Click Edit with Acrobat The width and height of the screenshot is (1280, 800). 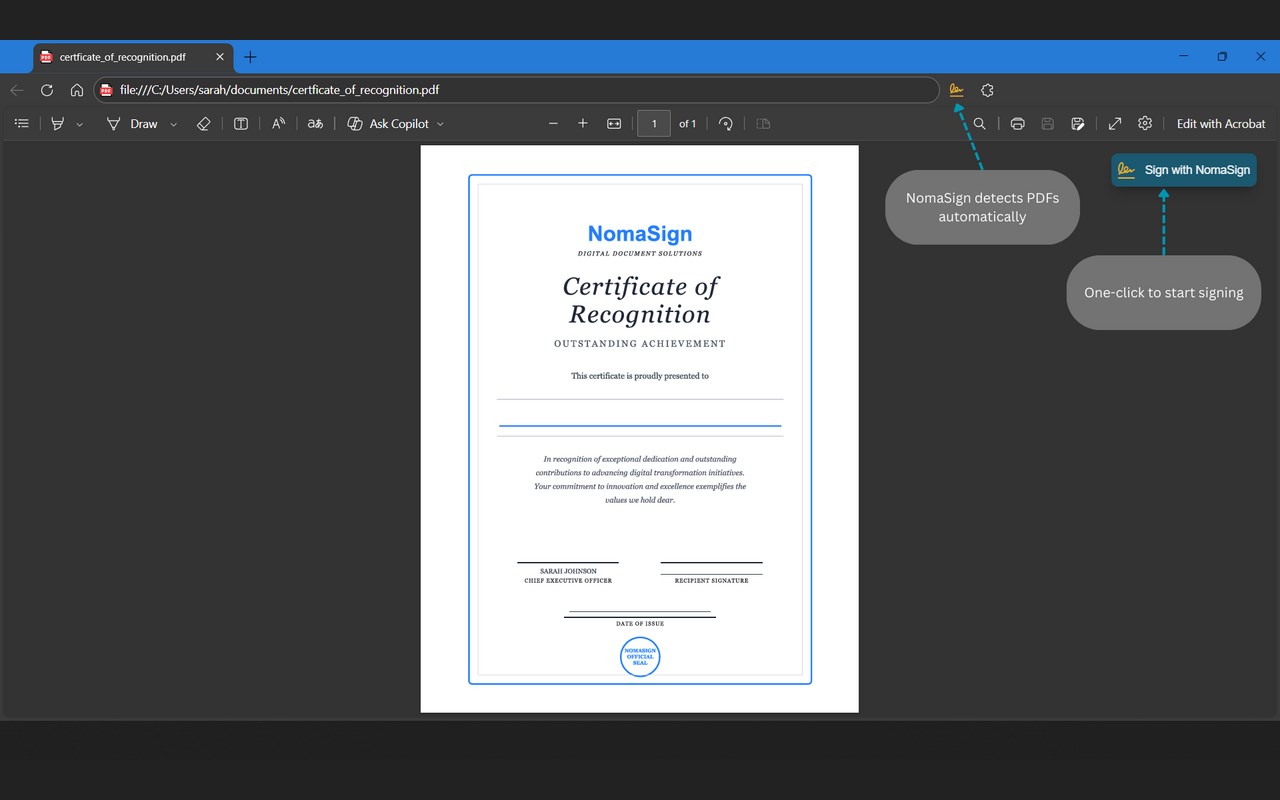tap(1220, 124)
